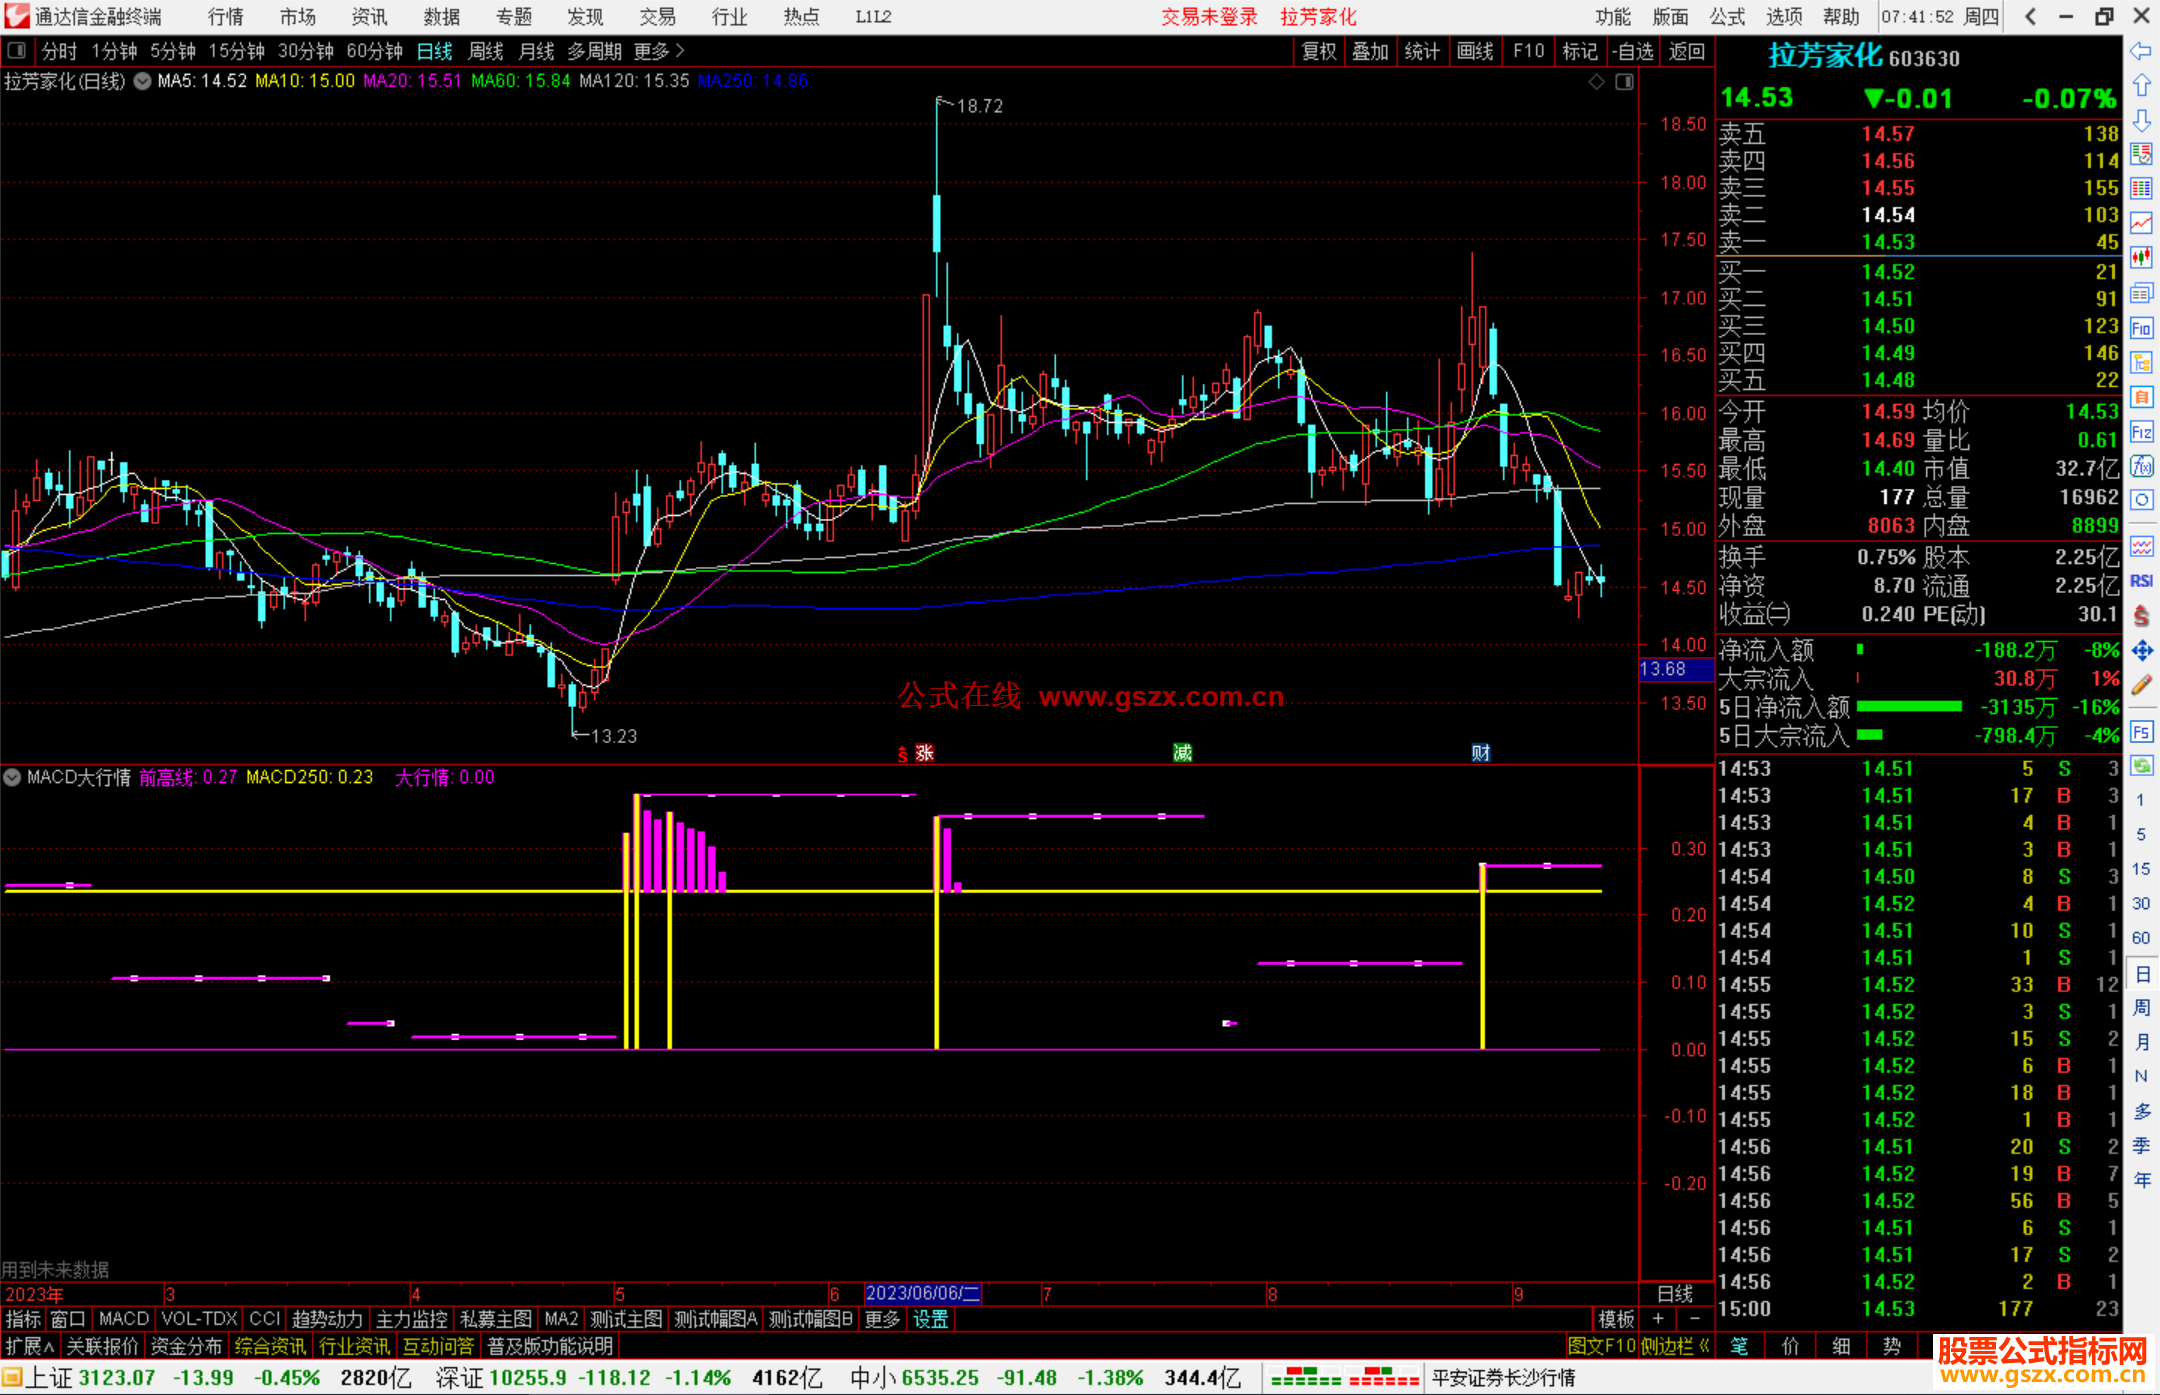This screenshot has height=1395, width=2160.
Task: Switch to 1-minute period in right sidebar
Action: 2141,800
